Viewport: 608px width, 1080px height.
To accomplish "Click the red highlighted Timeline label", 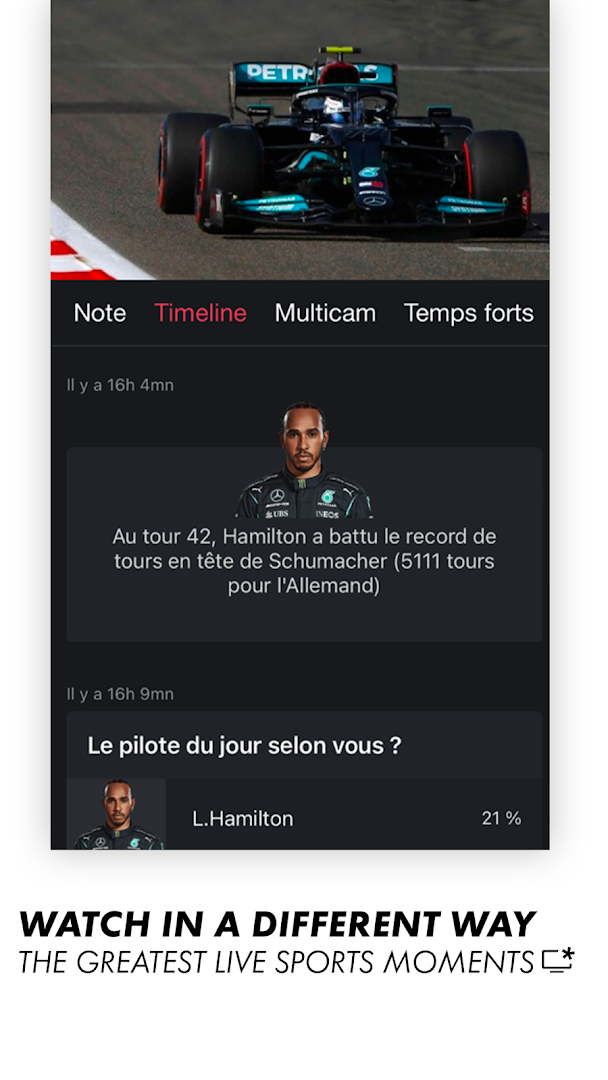I will point(200,313).
